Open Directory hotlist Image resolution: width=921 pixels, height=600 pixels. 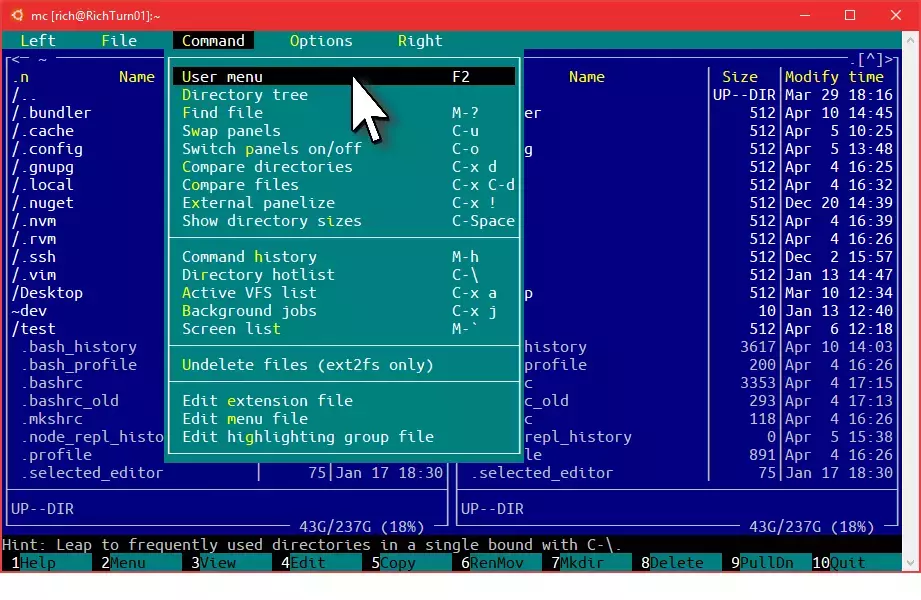(344, 274)
